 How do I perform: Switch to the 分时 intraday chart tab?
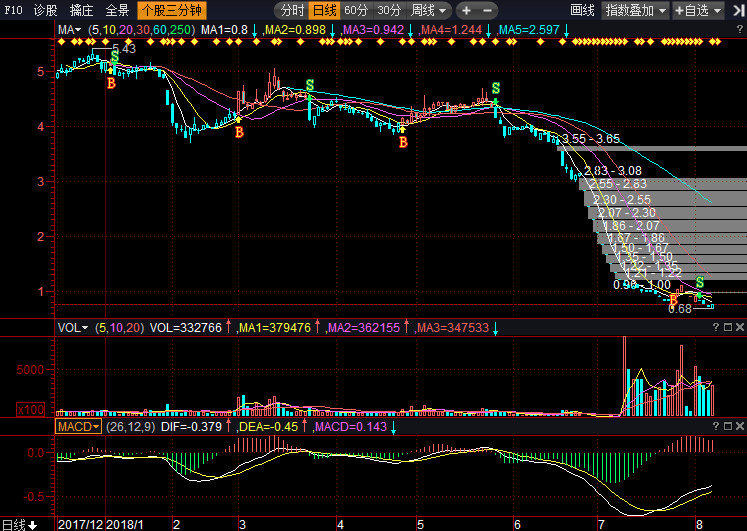click(x=292, y=10)
